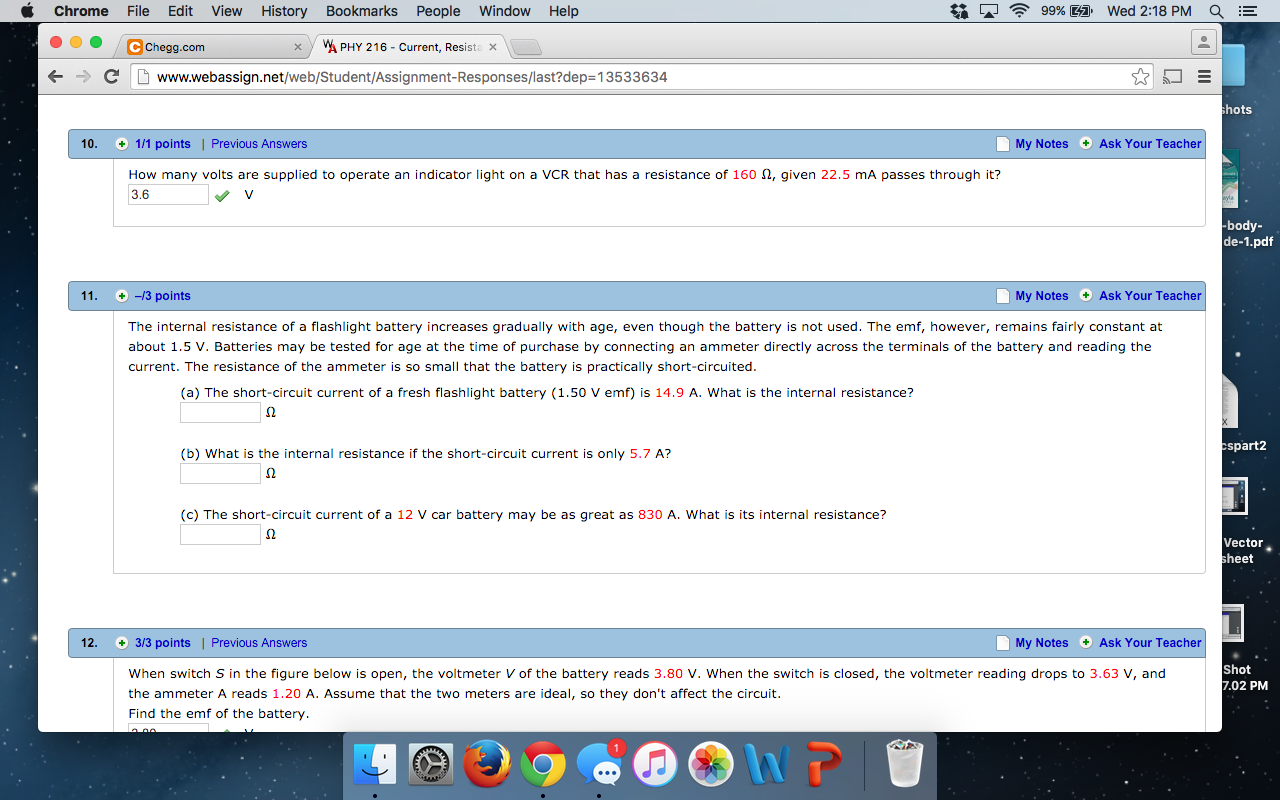Screen dimensions: 1280x800
Task: Open Google Chrome from the dock
Action: (x=543, y=766)
